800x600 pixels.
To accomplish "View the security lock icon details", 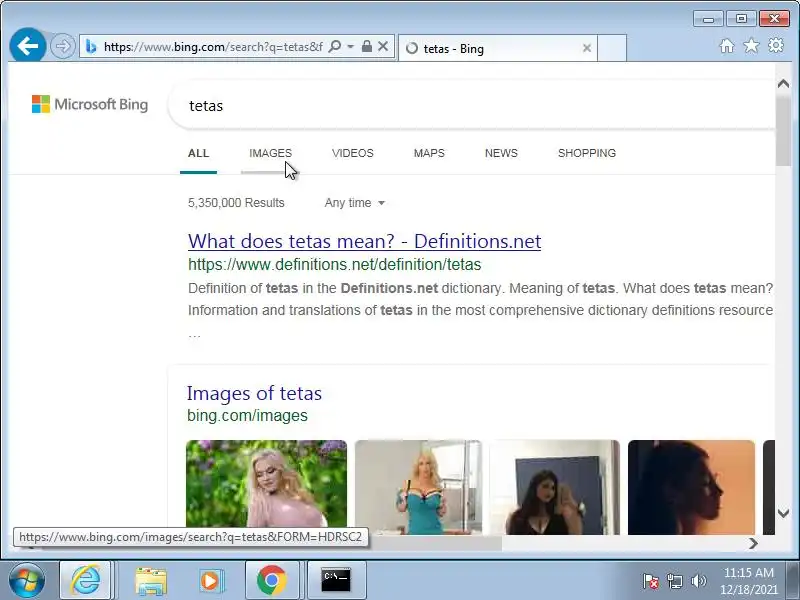I will click(366, 46).
